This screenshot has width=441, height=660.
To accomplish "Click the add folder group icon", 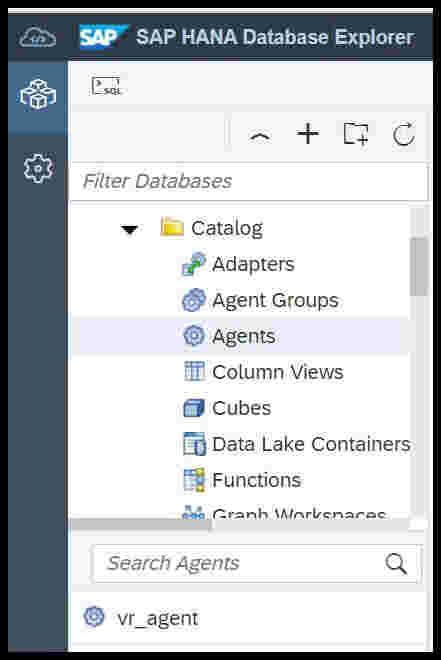I will 356,134.
